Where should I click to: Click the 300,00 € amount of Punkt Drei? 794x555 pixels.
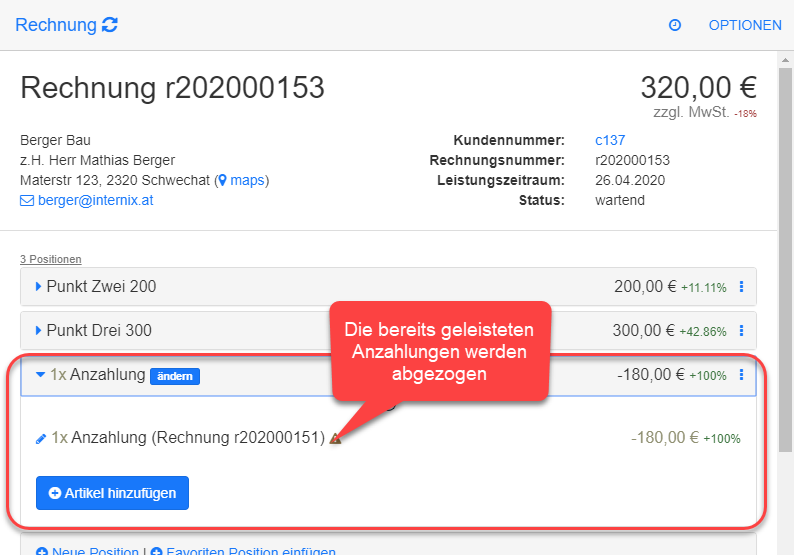pyautogui.click(x=644, y=331)
